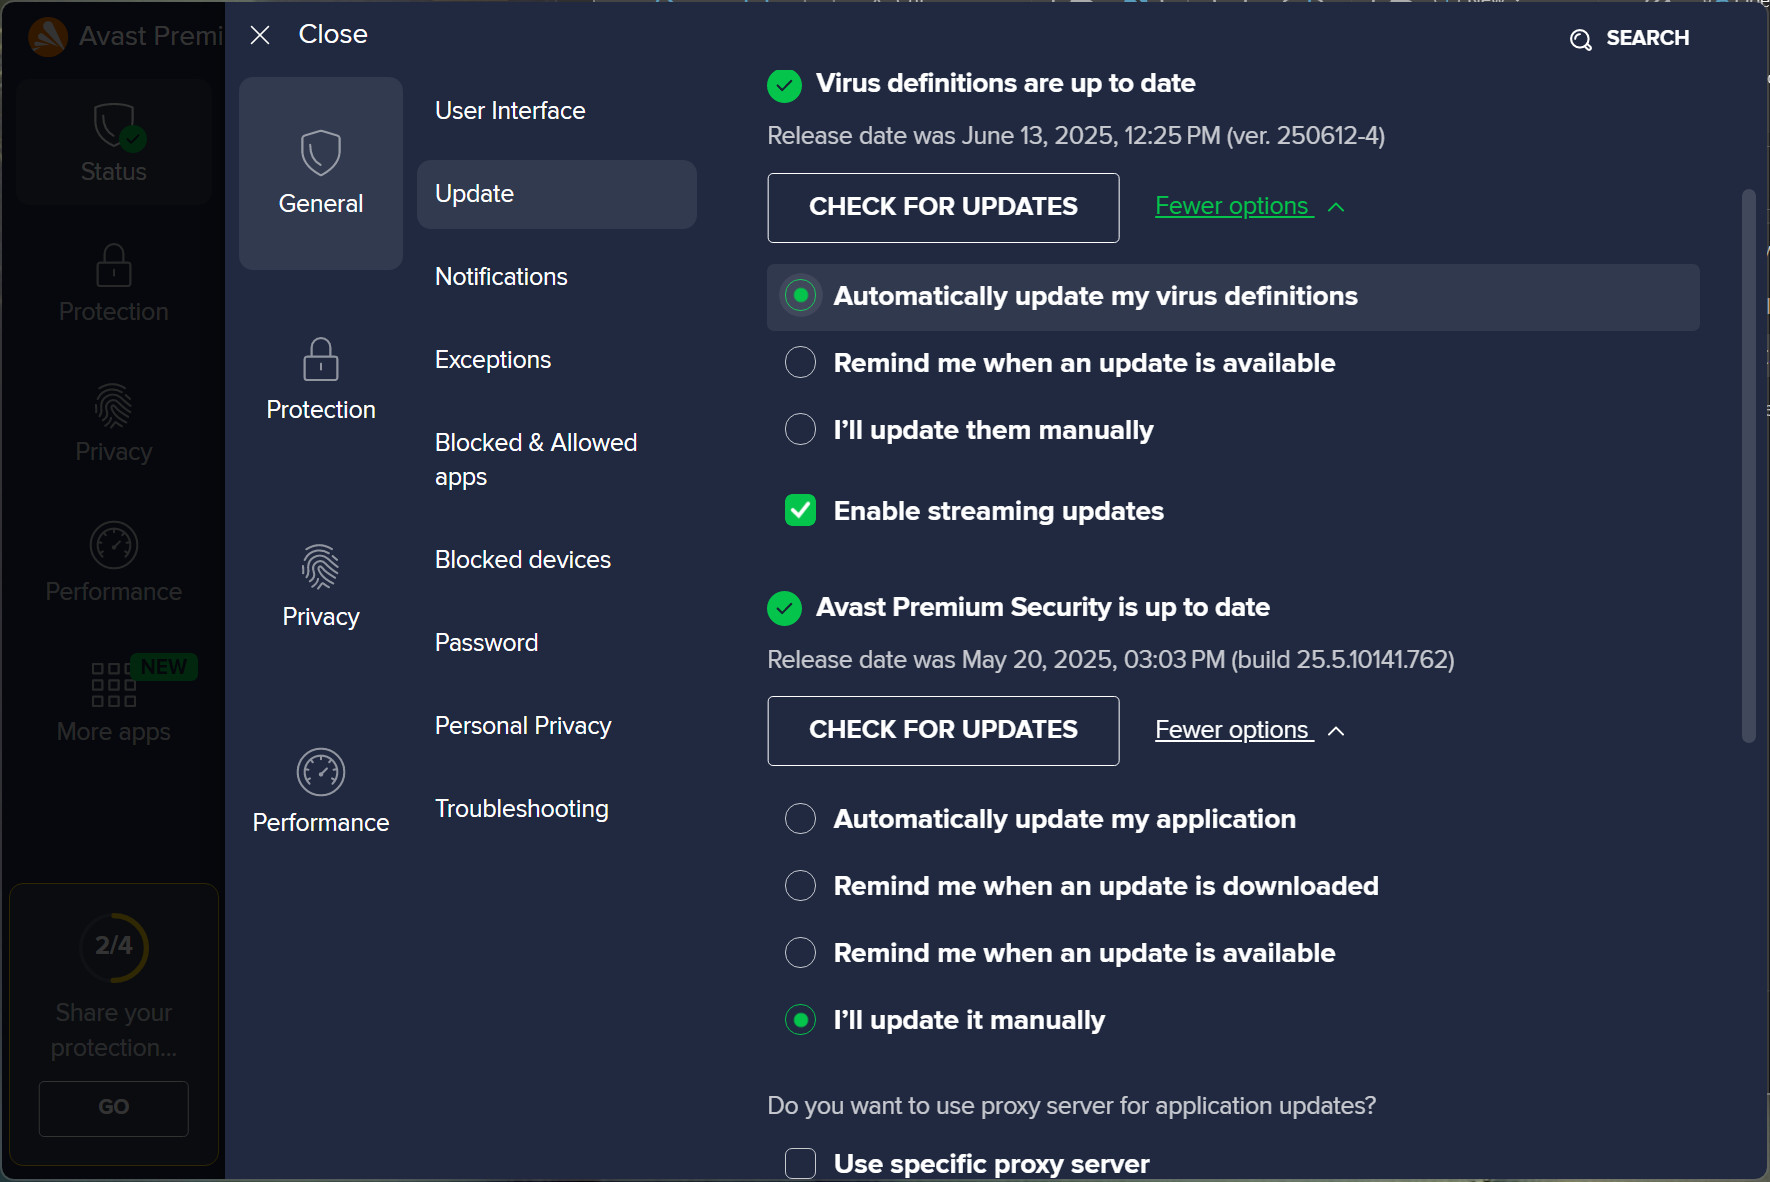Click green check beside virus definitions status

point(784,85)
